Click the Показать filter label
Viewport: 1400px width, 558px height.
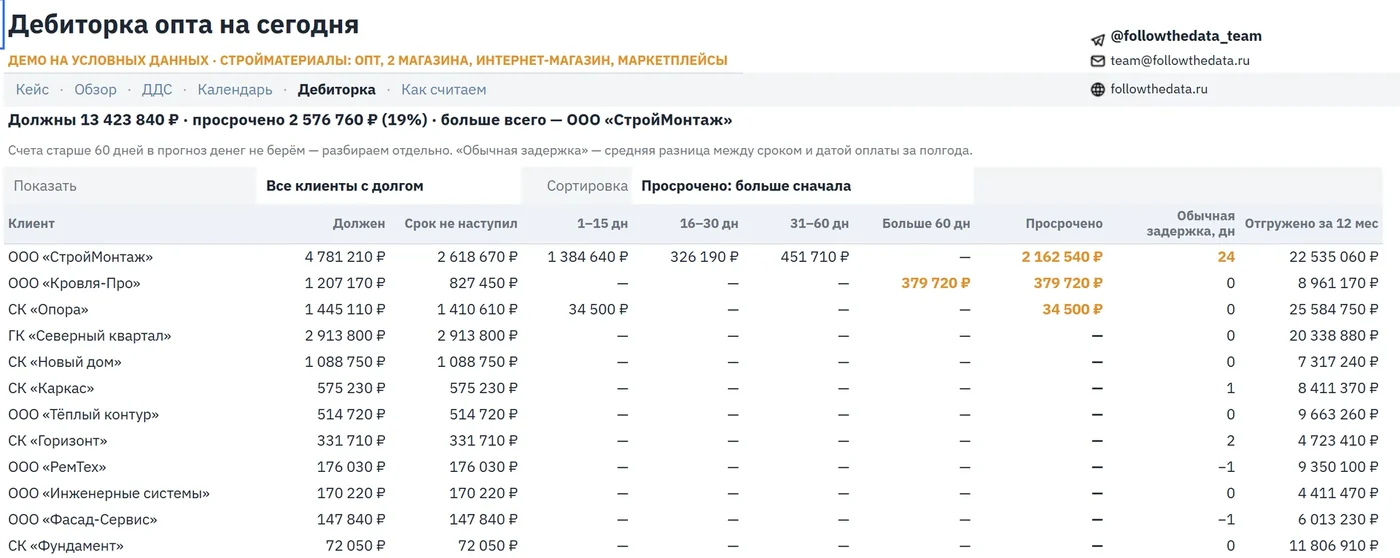coord(45,186)
